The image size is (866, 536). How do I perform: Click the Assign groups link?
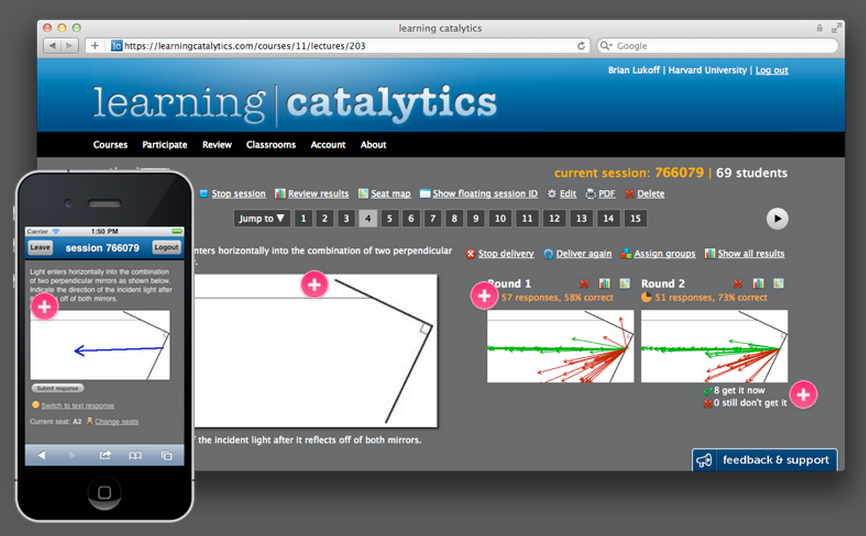tap(665, 254)
